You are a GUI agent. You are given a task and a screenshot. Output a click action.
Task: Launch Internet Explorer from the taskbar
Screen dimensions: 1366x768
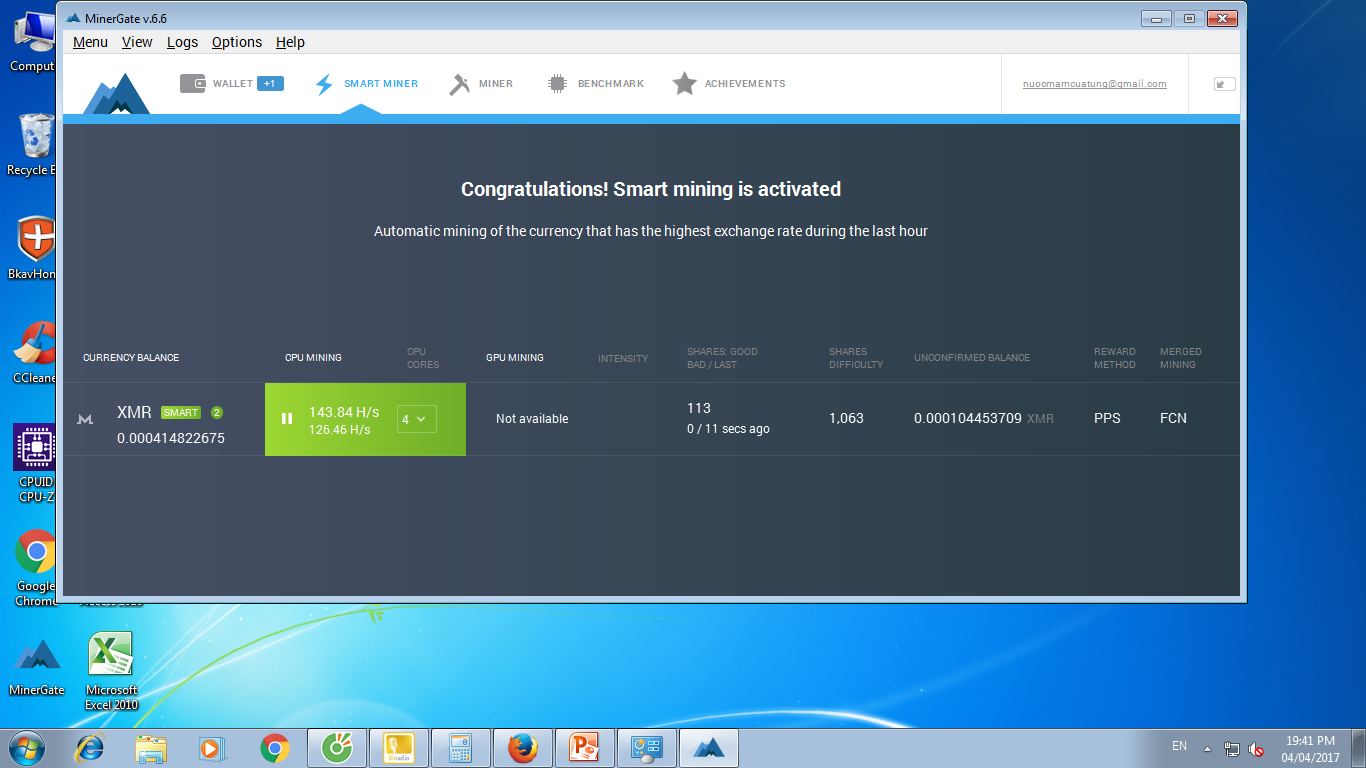click(91, 748)
